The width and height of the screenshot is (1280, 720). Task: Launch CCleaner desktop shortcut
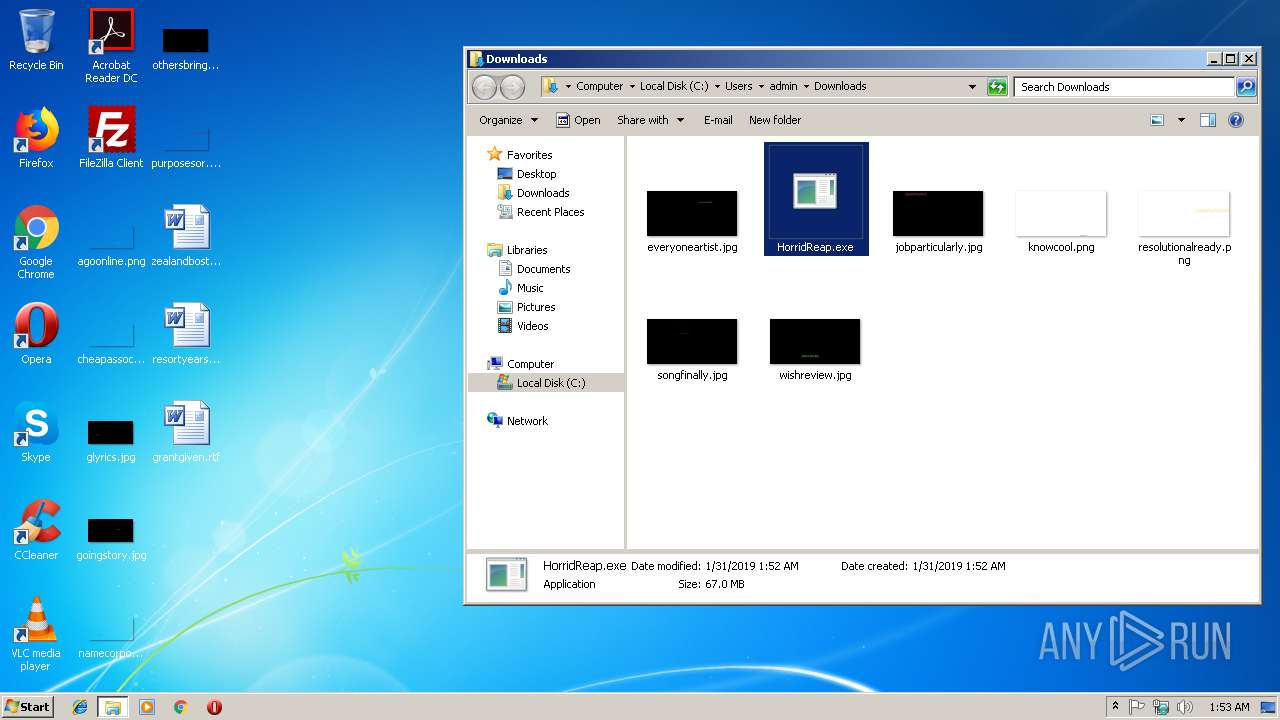(x=36, y=530)
